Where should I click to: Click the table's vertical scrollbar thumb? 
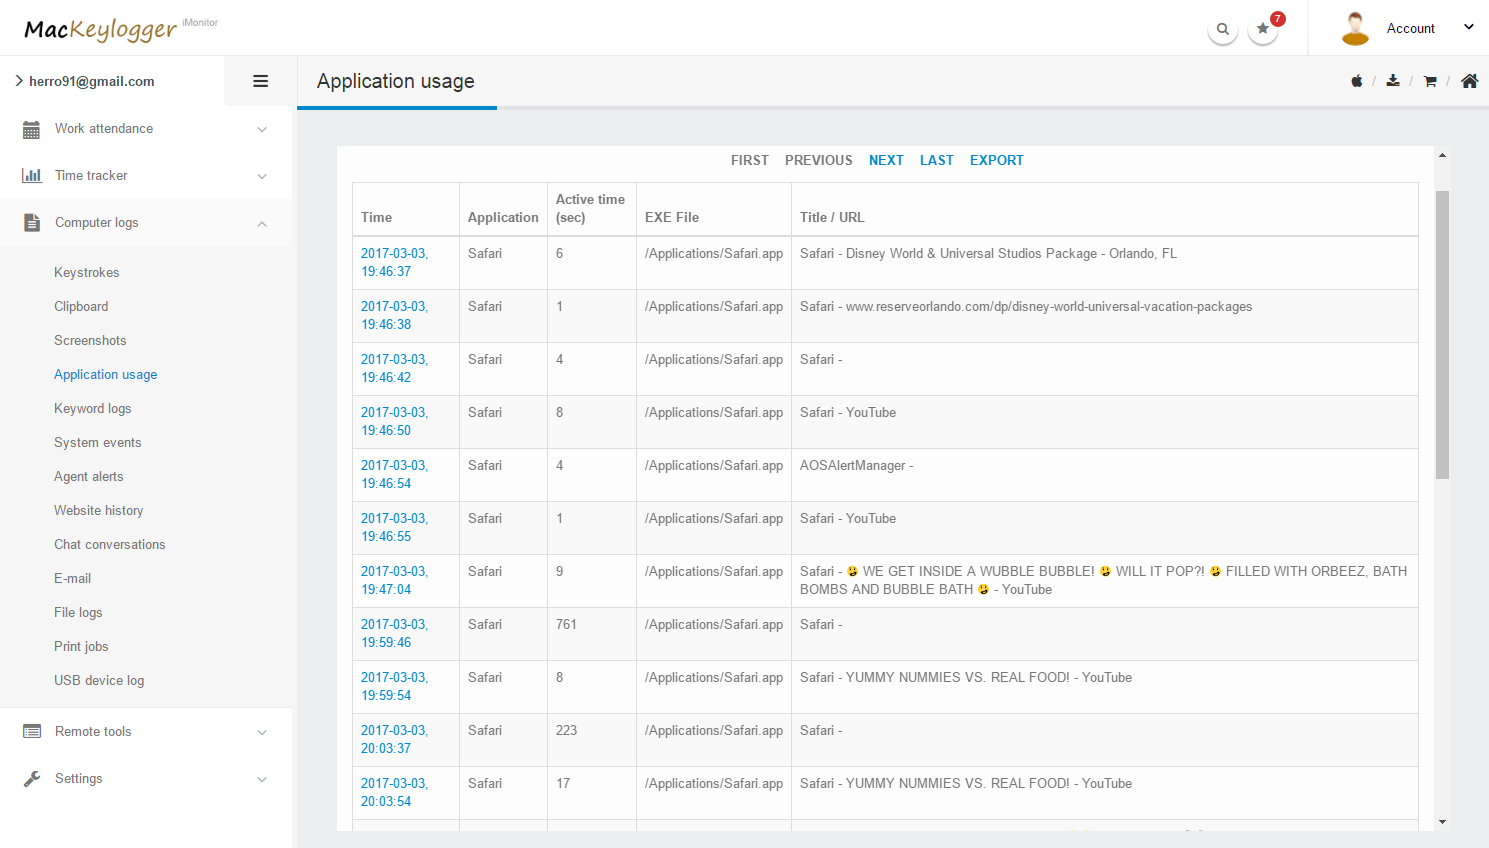(1442, 334)
